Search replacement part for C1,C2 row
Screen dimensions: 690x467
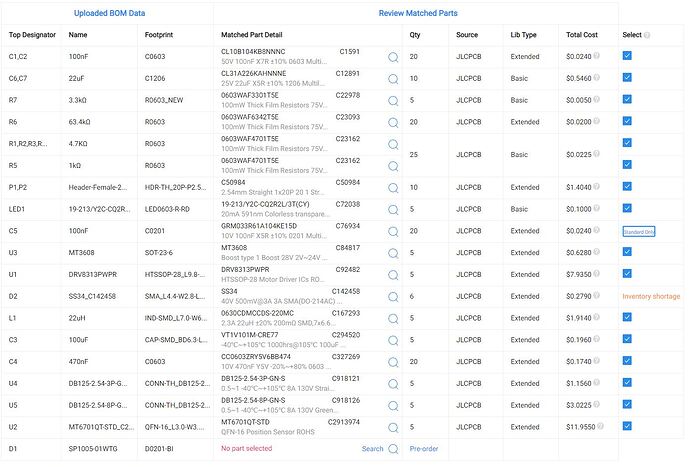coord(393,57)
